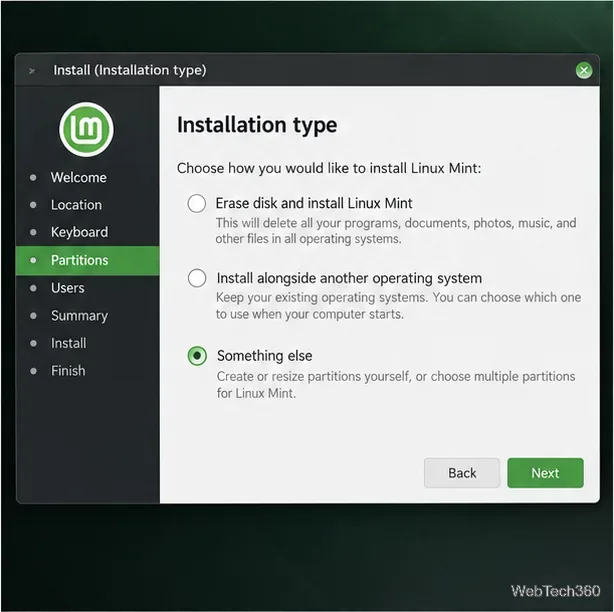Click the 'Install (Installation type)' window title
Viewport: 614px width, 612px height.
(130, 70)
